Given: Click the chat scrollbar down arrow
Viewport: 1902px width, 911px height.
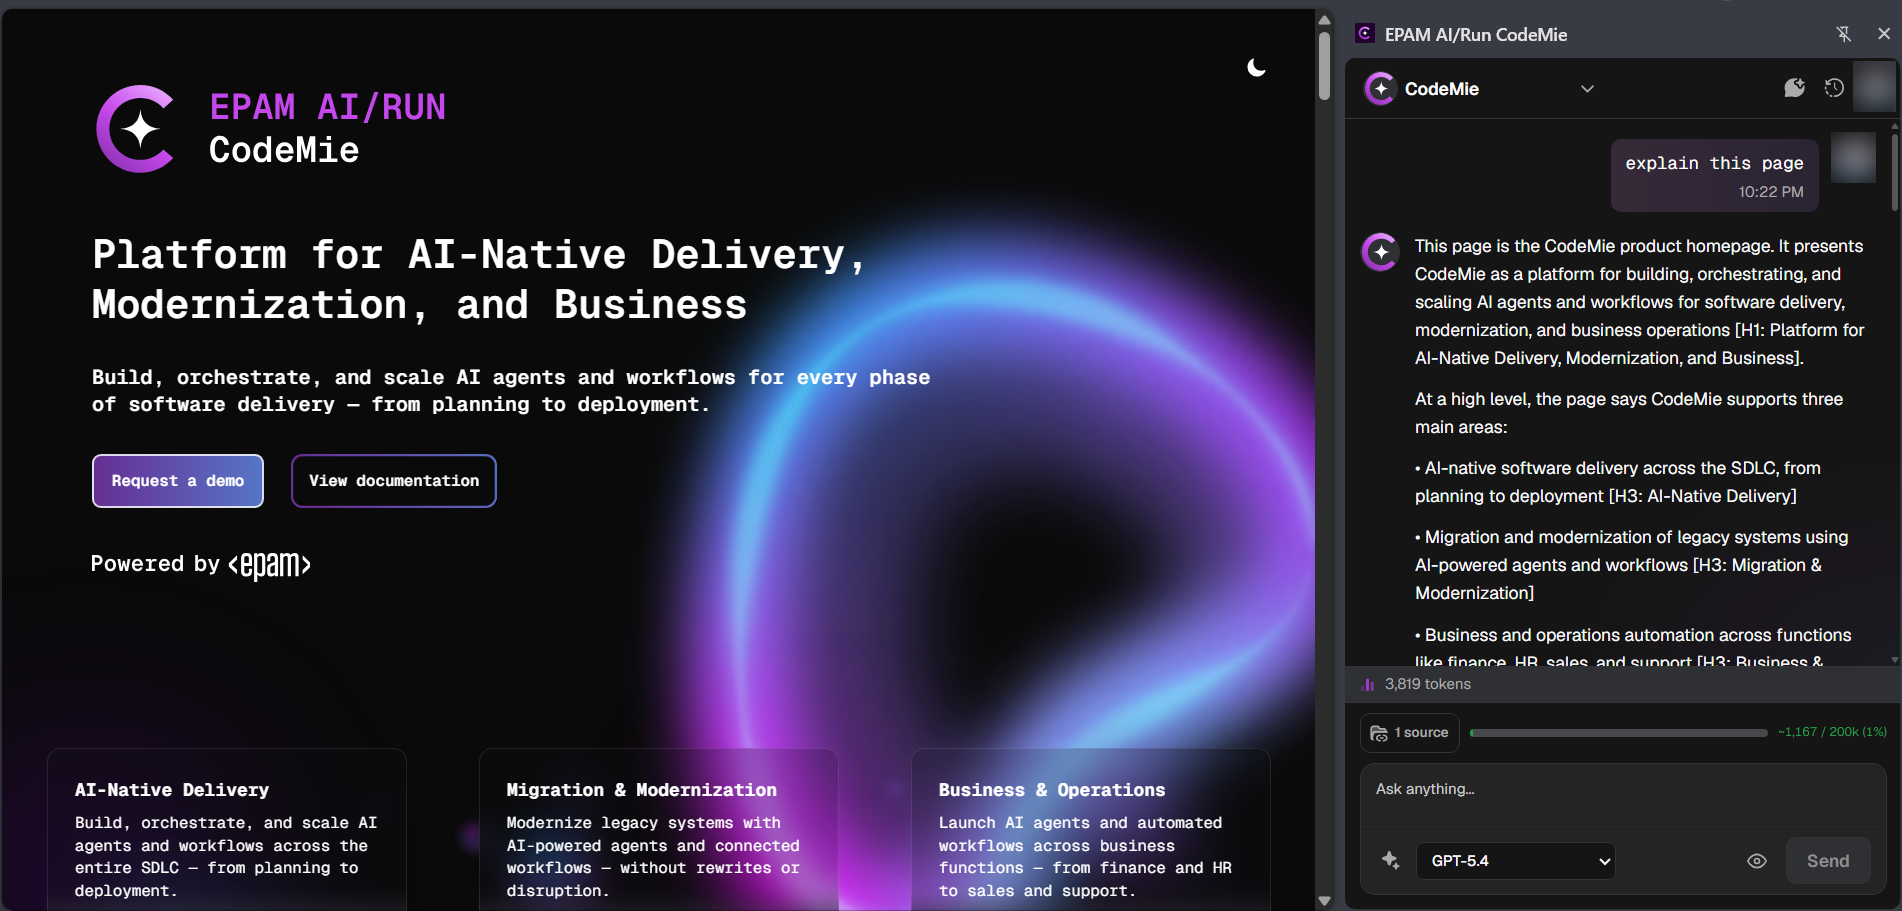Looking at the screenshot, I should coord(1895,660).
